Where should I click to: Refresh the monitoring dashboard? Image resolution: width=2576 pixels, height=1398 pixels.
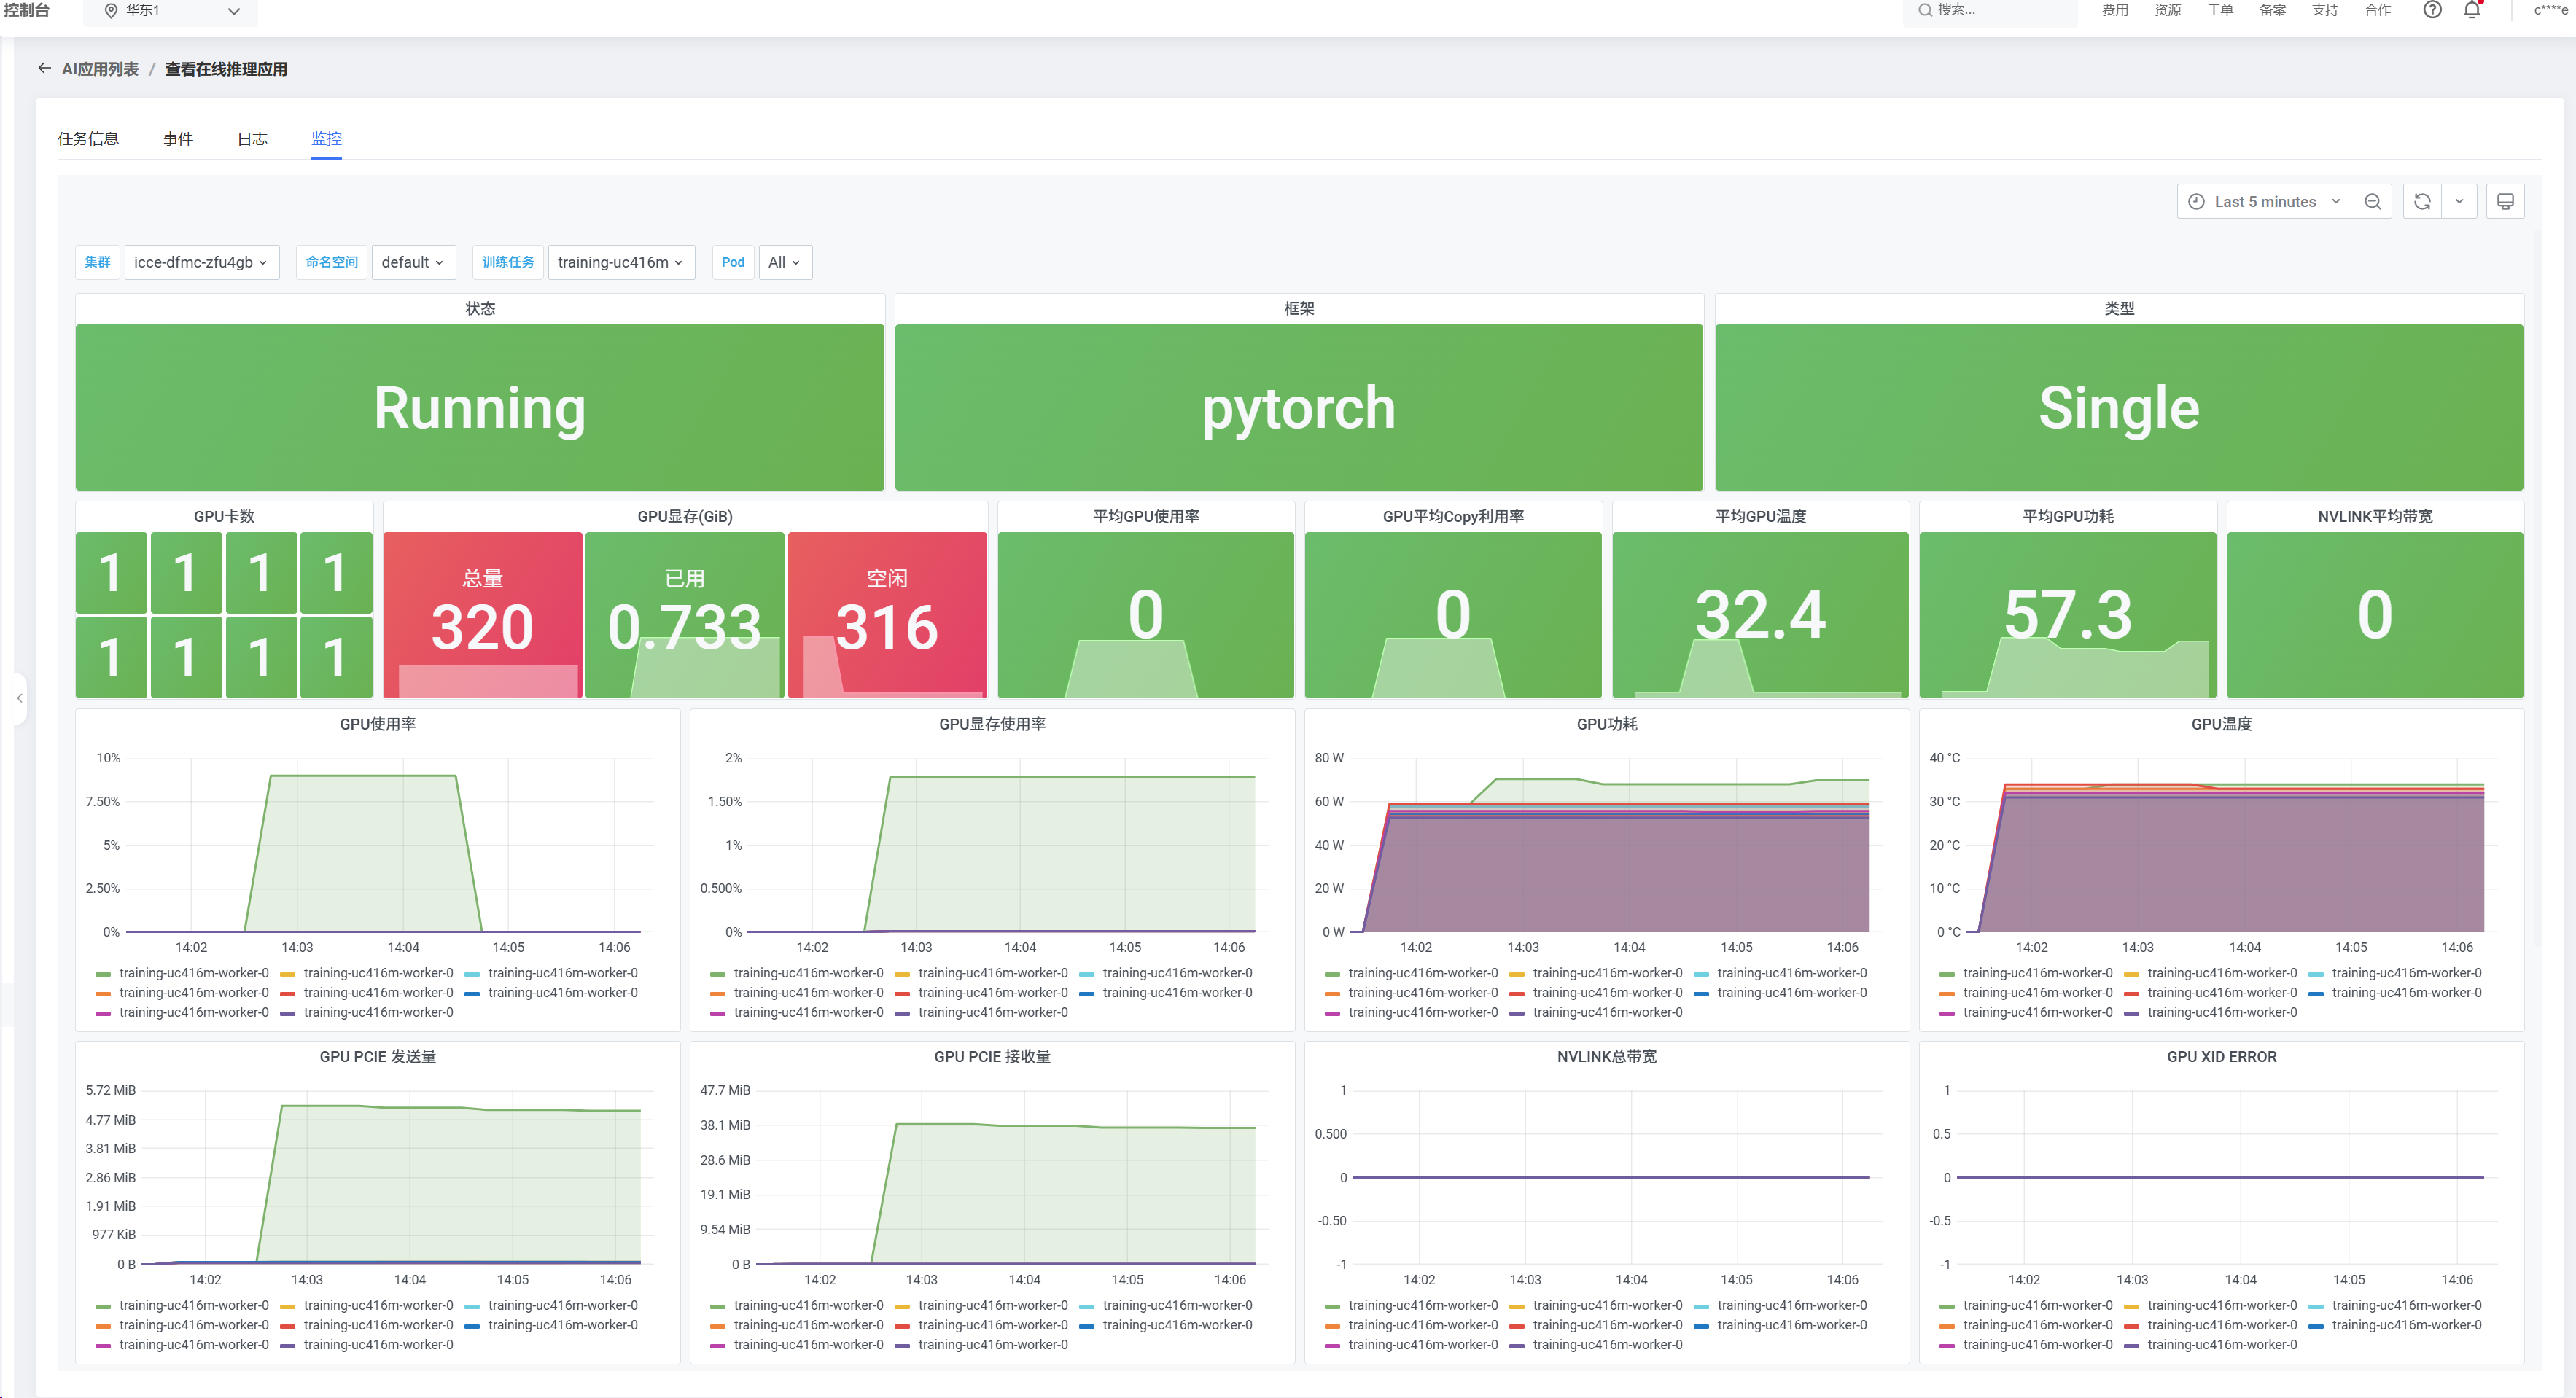[x=2422, y=202]
